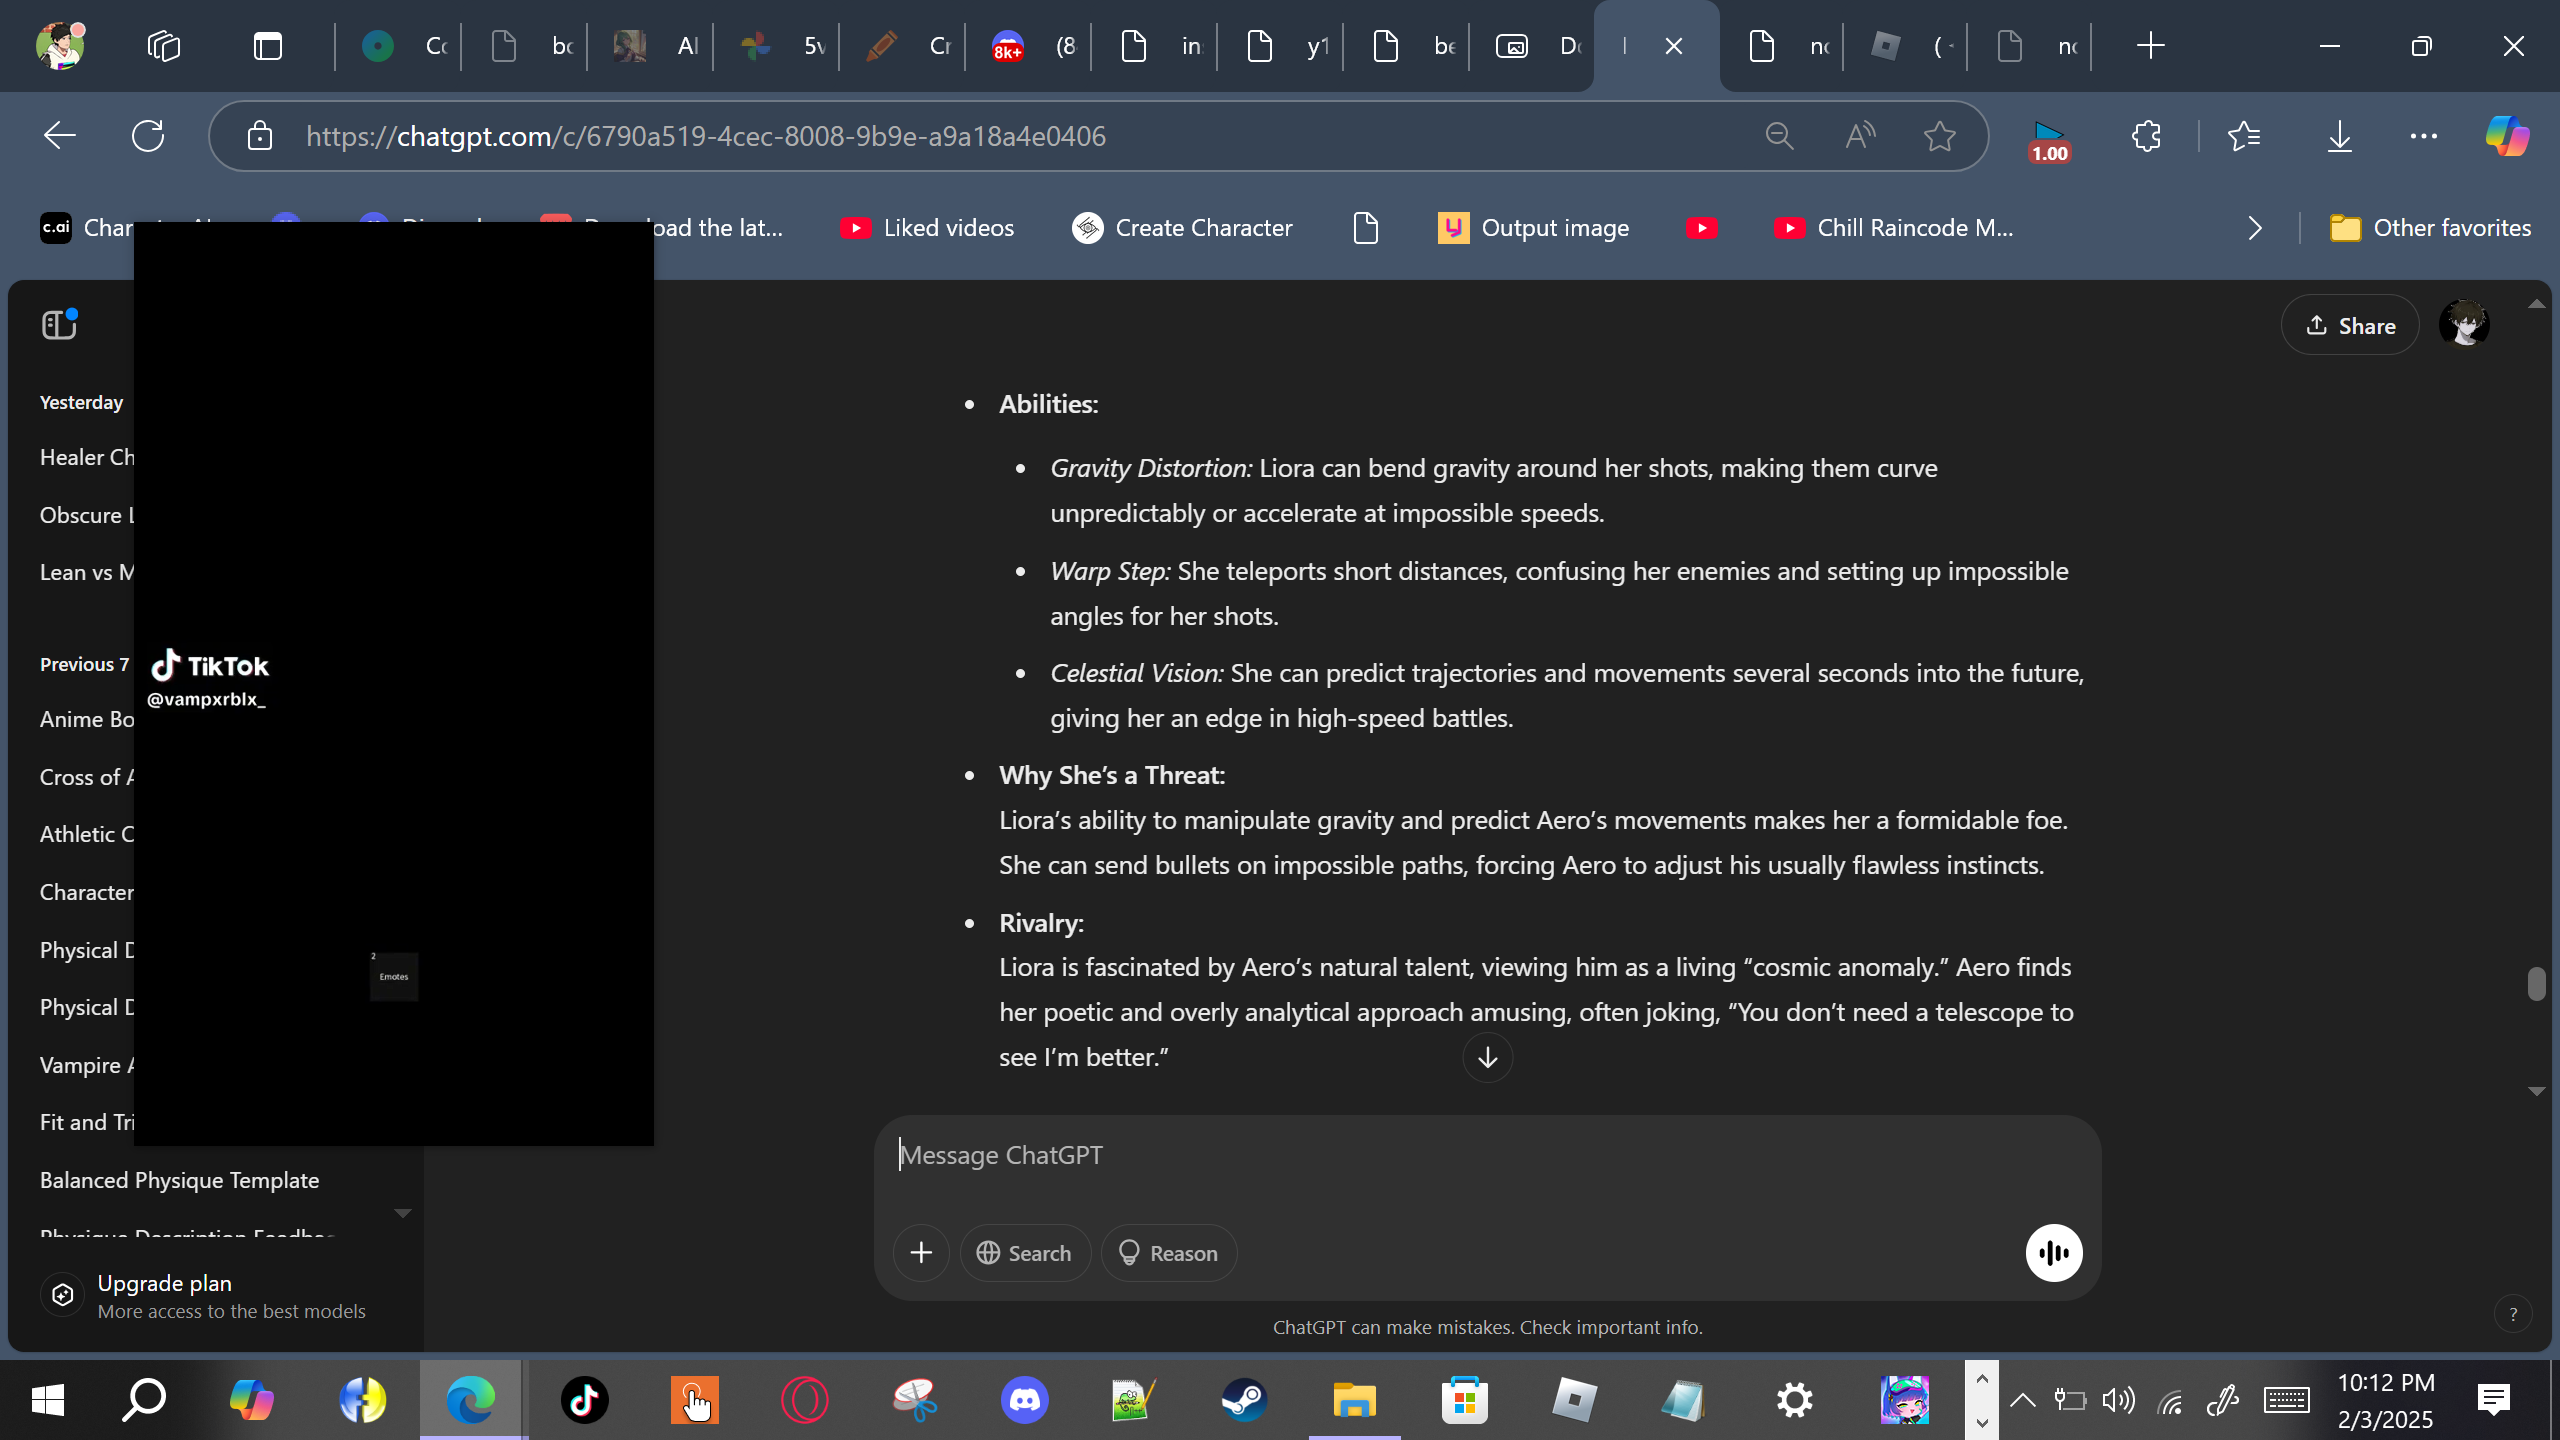Open the Output image bookmark
This screenshot has height=1440, width=2560.
point(1534,228)
